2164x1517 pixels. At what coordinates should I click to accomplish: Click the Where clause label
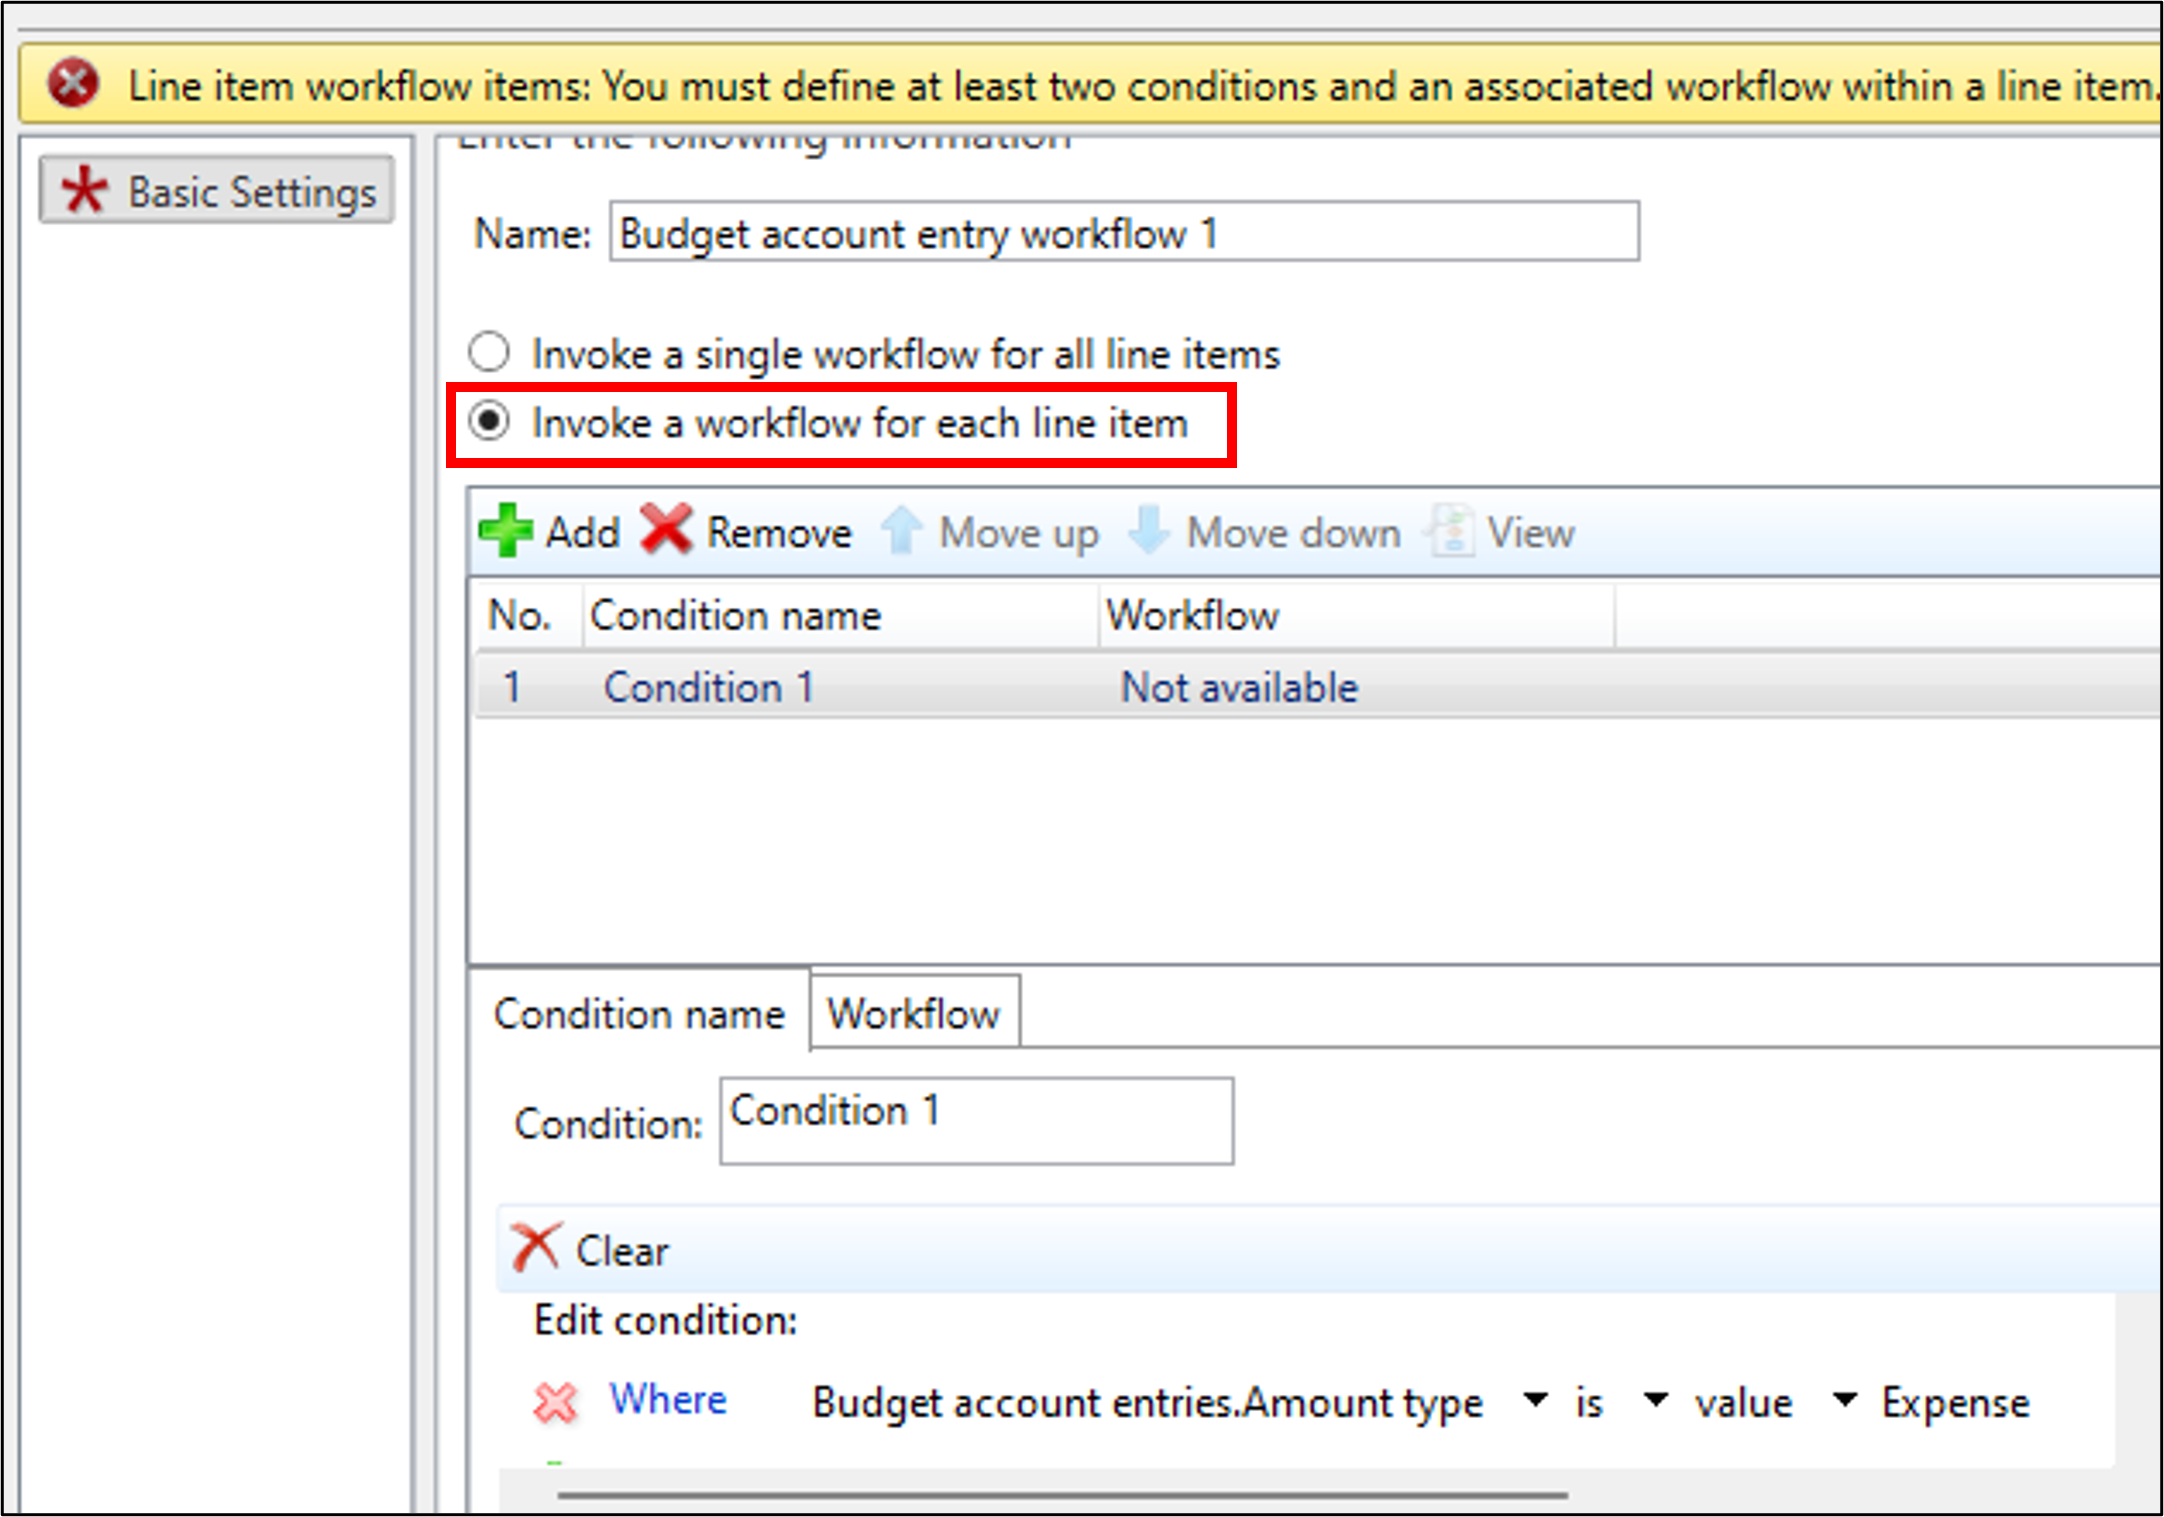[667, 1400]
